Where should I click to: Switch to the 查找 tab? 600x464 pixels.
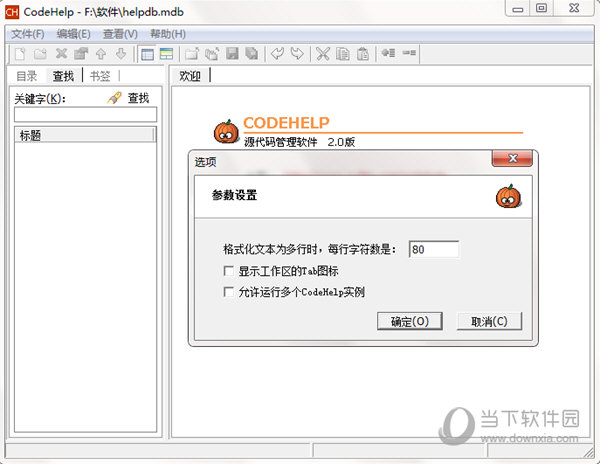coord(63,76)
